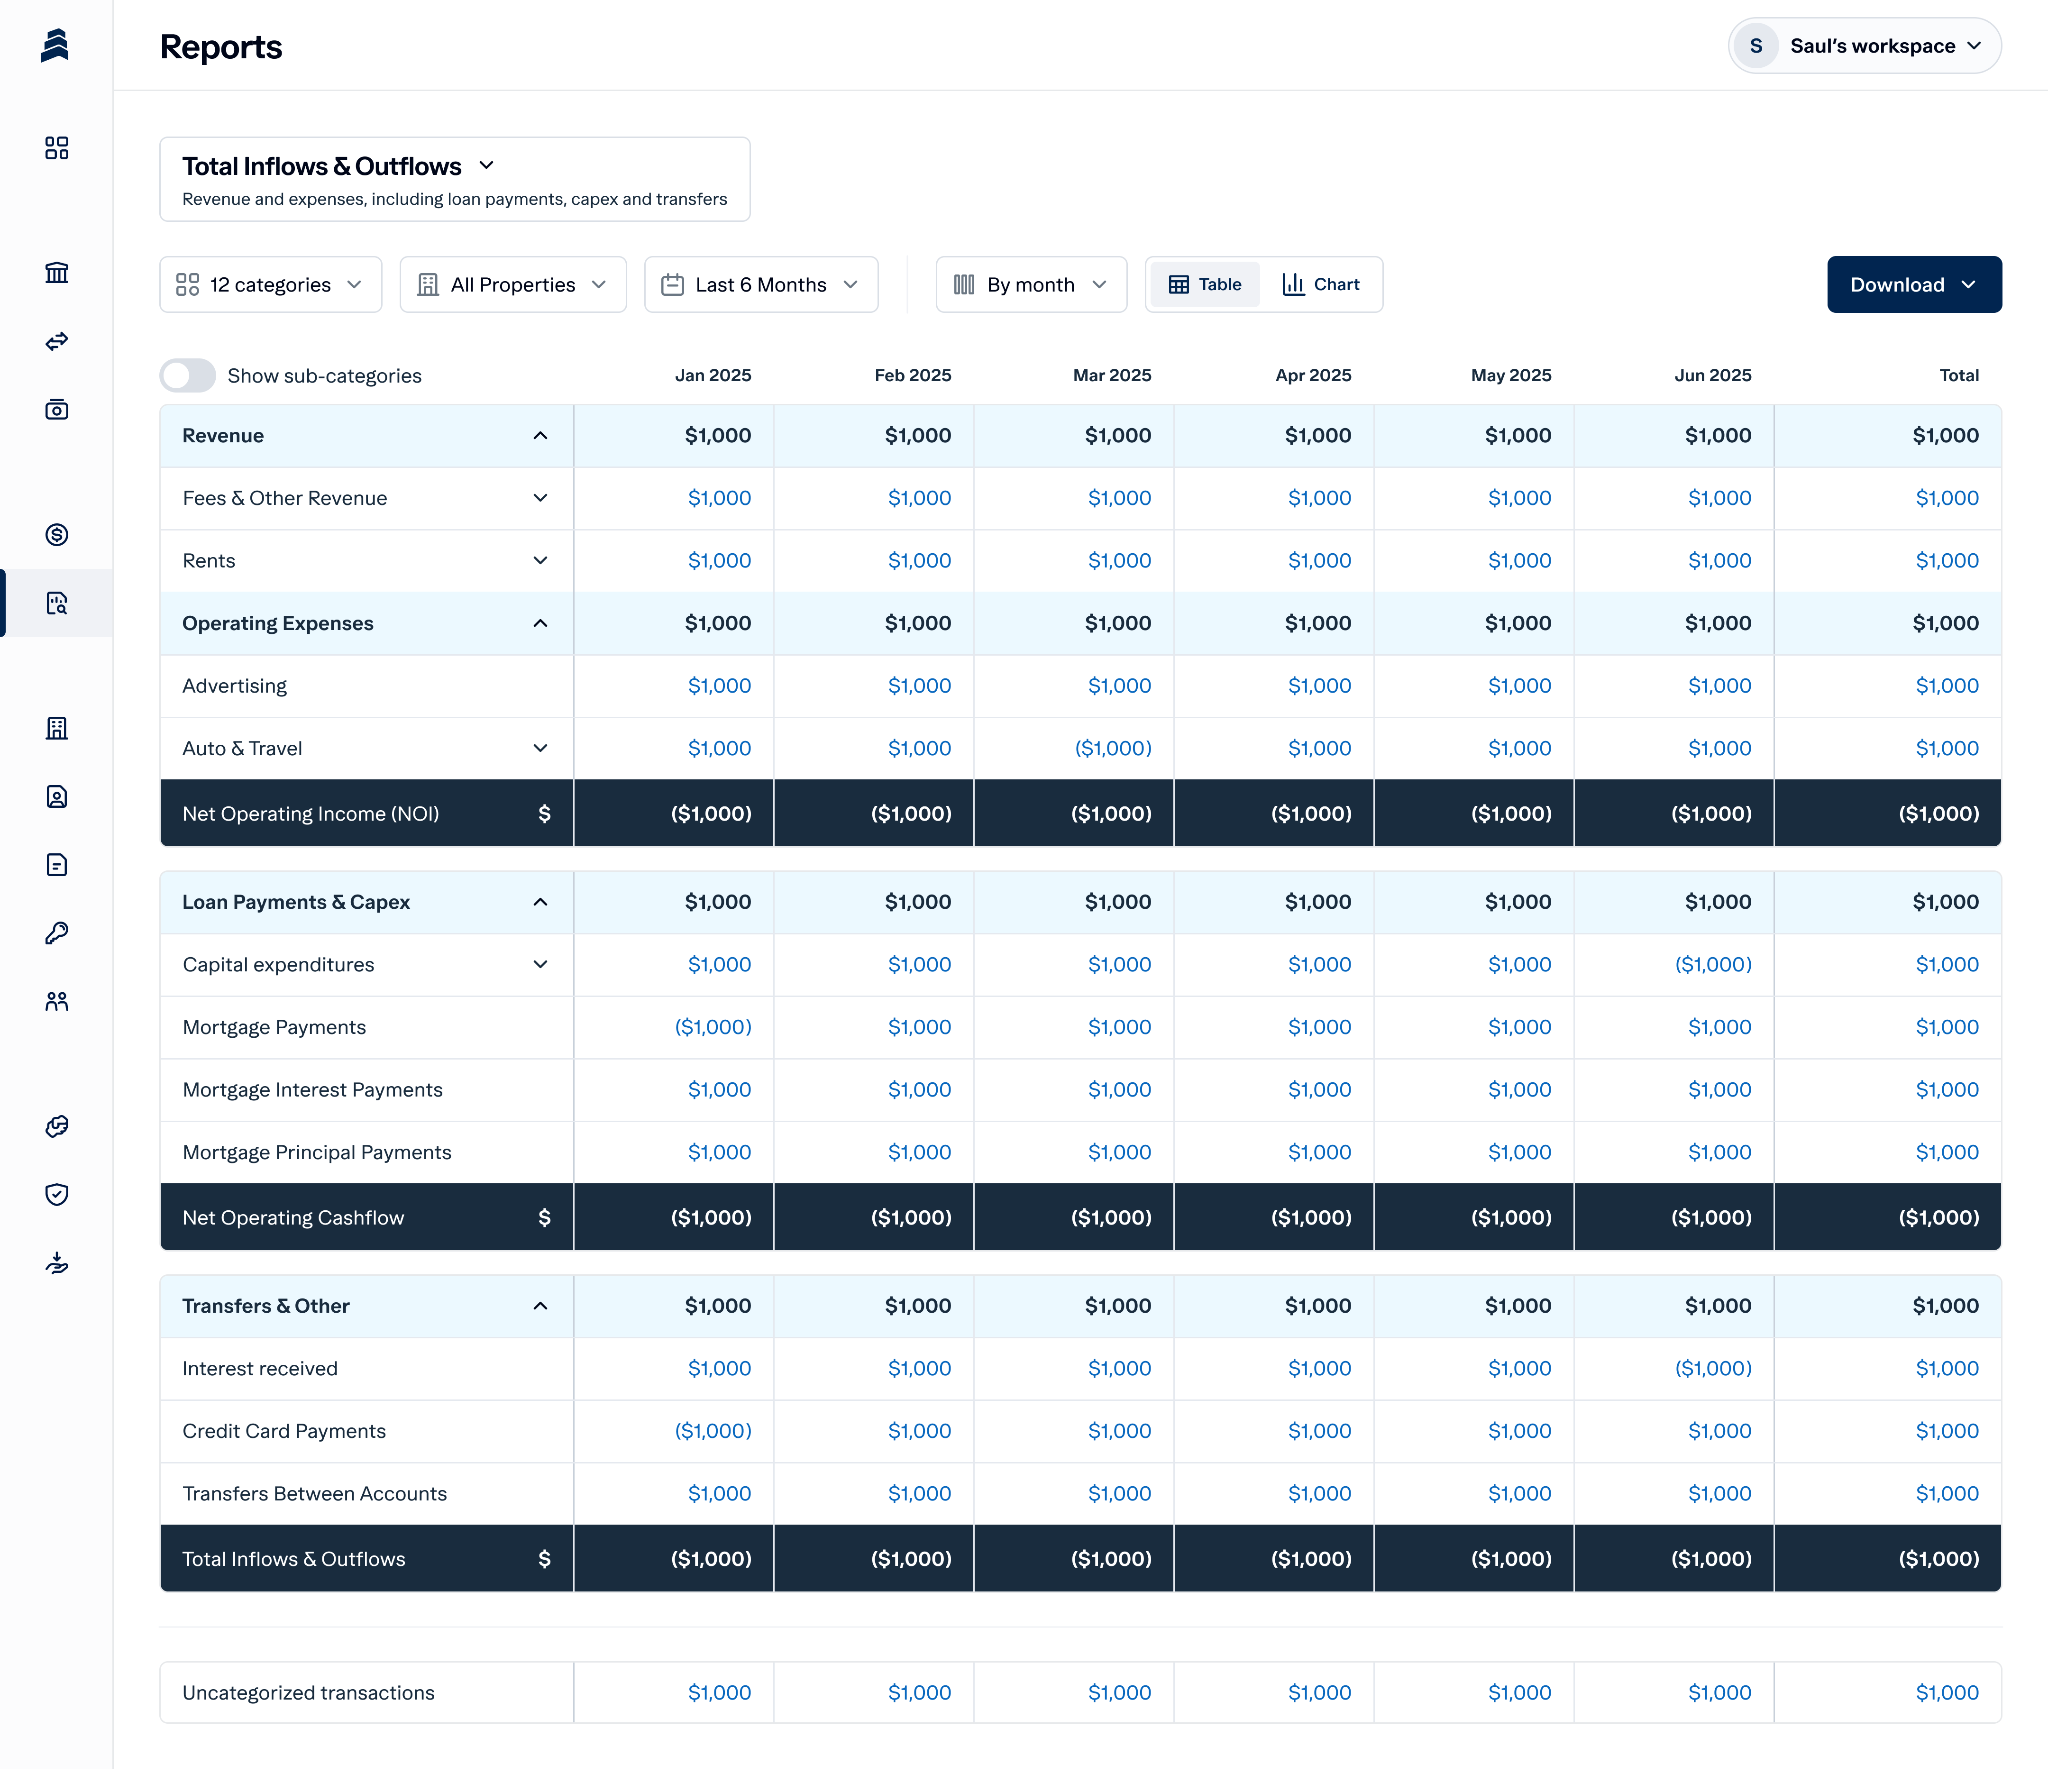The height and width of the screenshot is (1769, 2048).
Task: Open the 12 categories filter dropdown
Action: (270, 285)
